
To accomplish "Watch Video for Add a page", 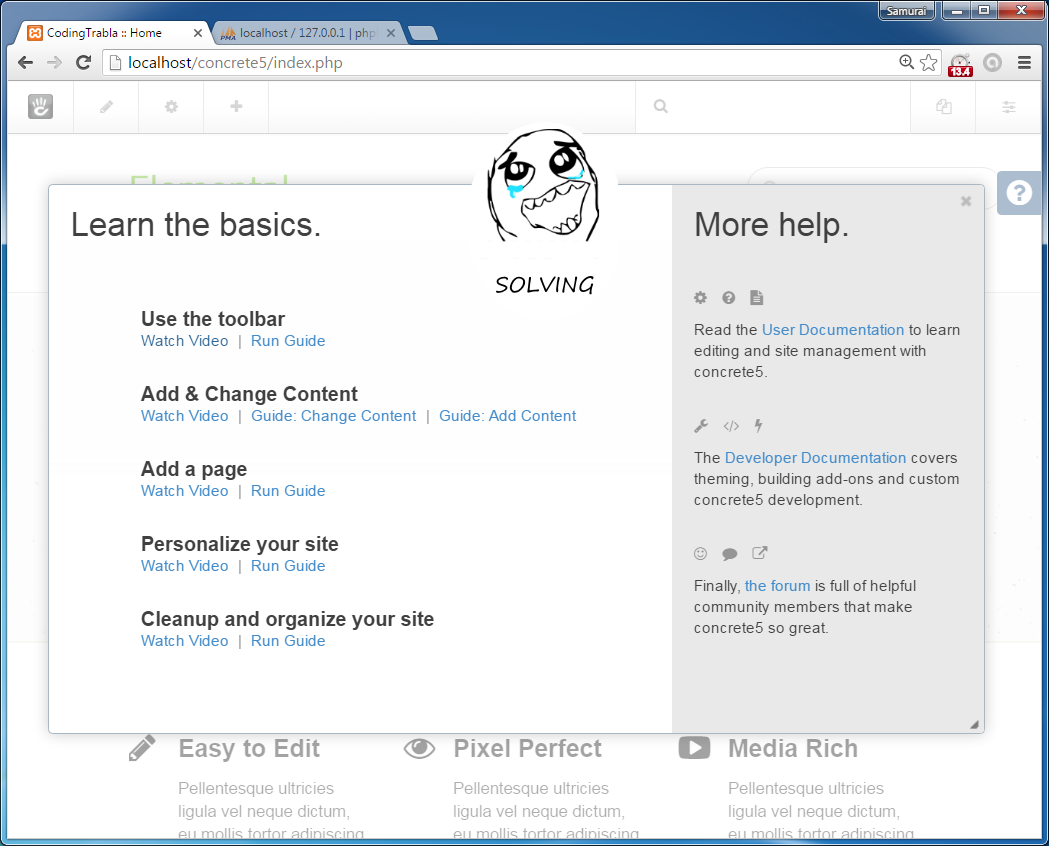I will (x=185, y=491).
